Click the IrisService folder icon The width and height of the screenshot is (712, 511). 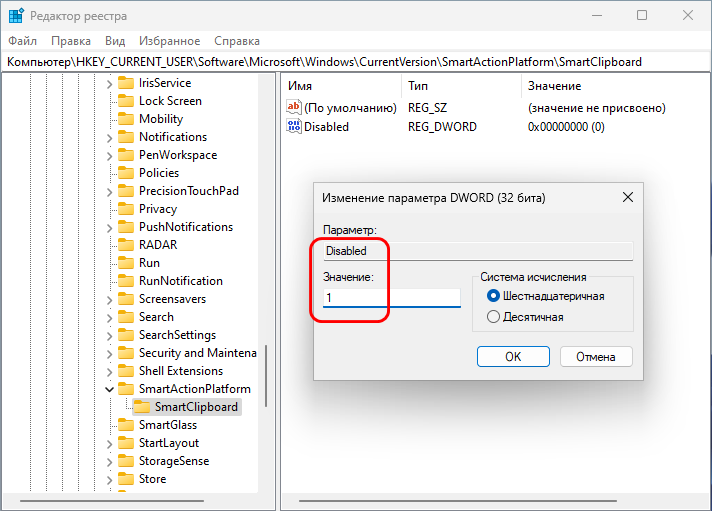(x=126, y=83)
